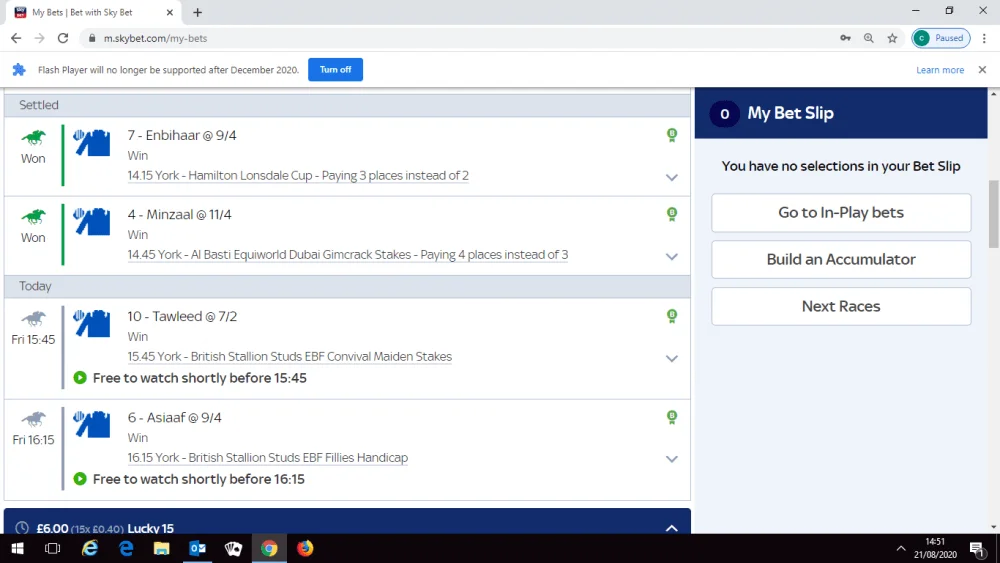The width and height of the screenshot is (1000, 563).
Task: Click the blue jockey silks for Tawleed
Action: (x=91, y=323)
